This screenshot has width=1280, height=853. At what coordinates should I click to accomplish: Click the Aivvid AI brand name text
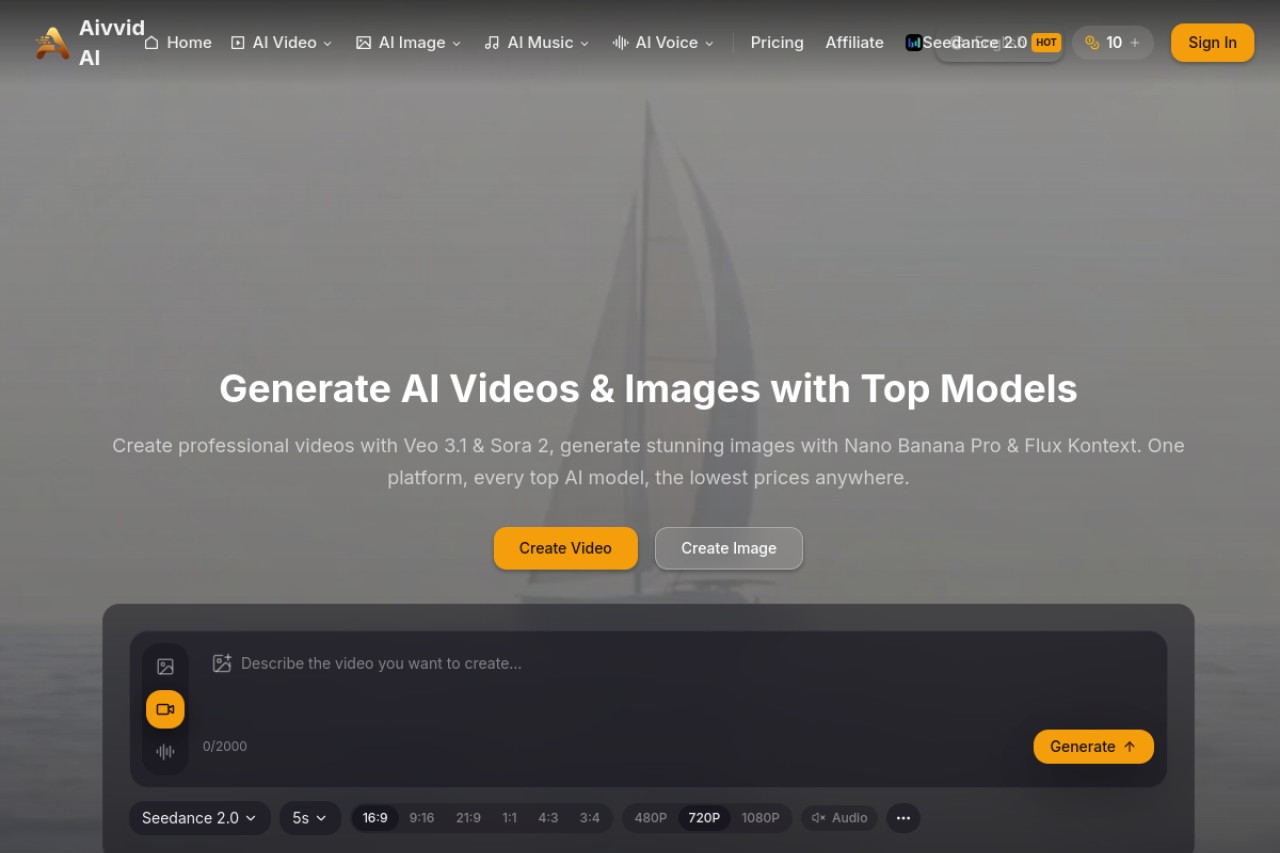pos(111,43)
